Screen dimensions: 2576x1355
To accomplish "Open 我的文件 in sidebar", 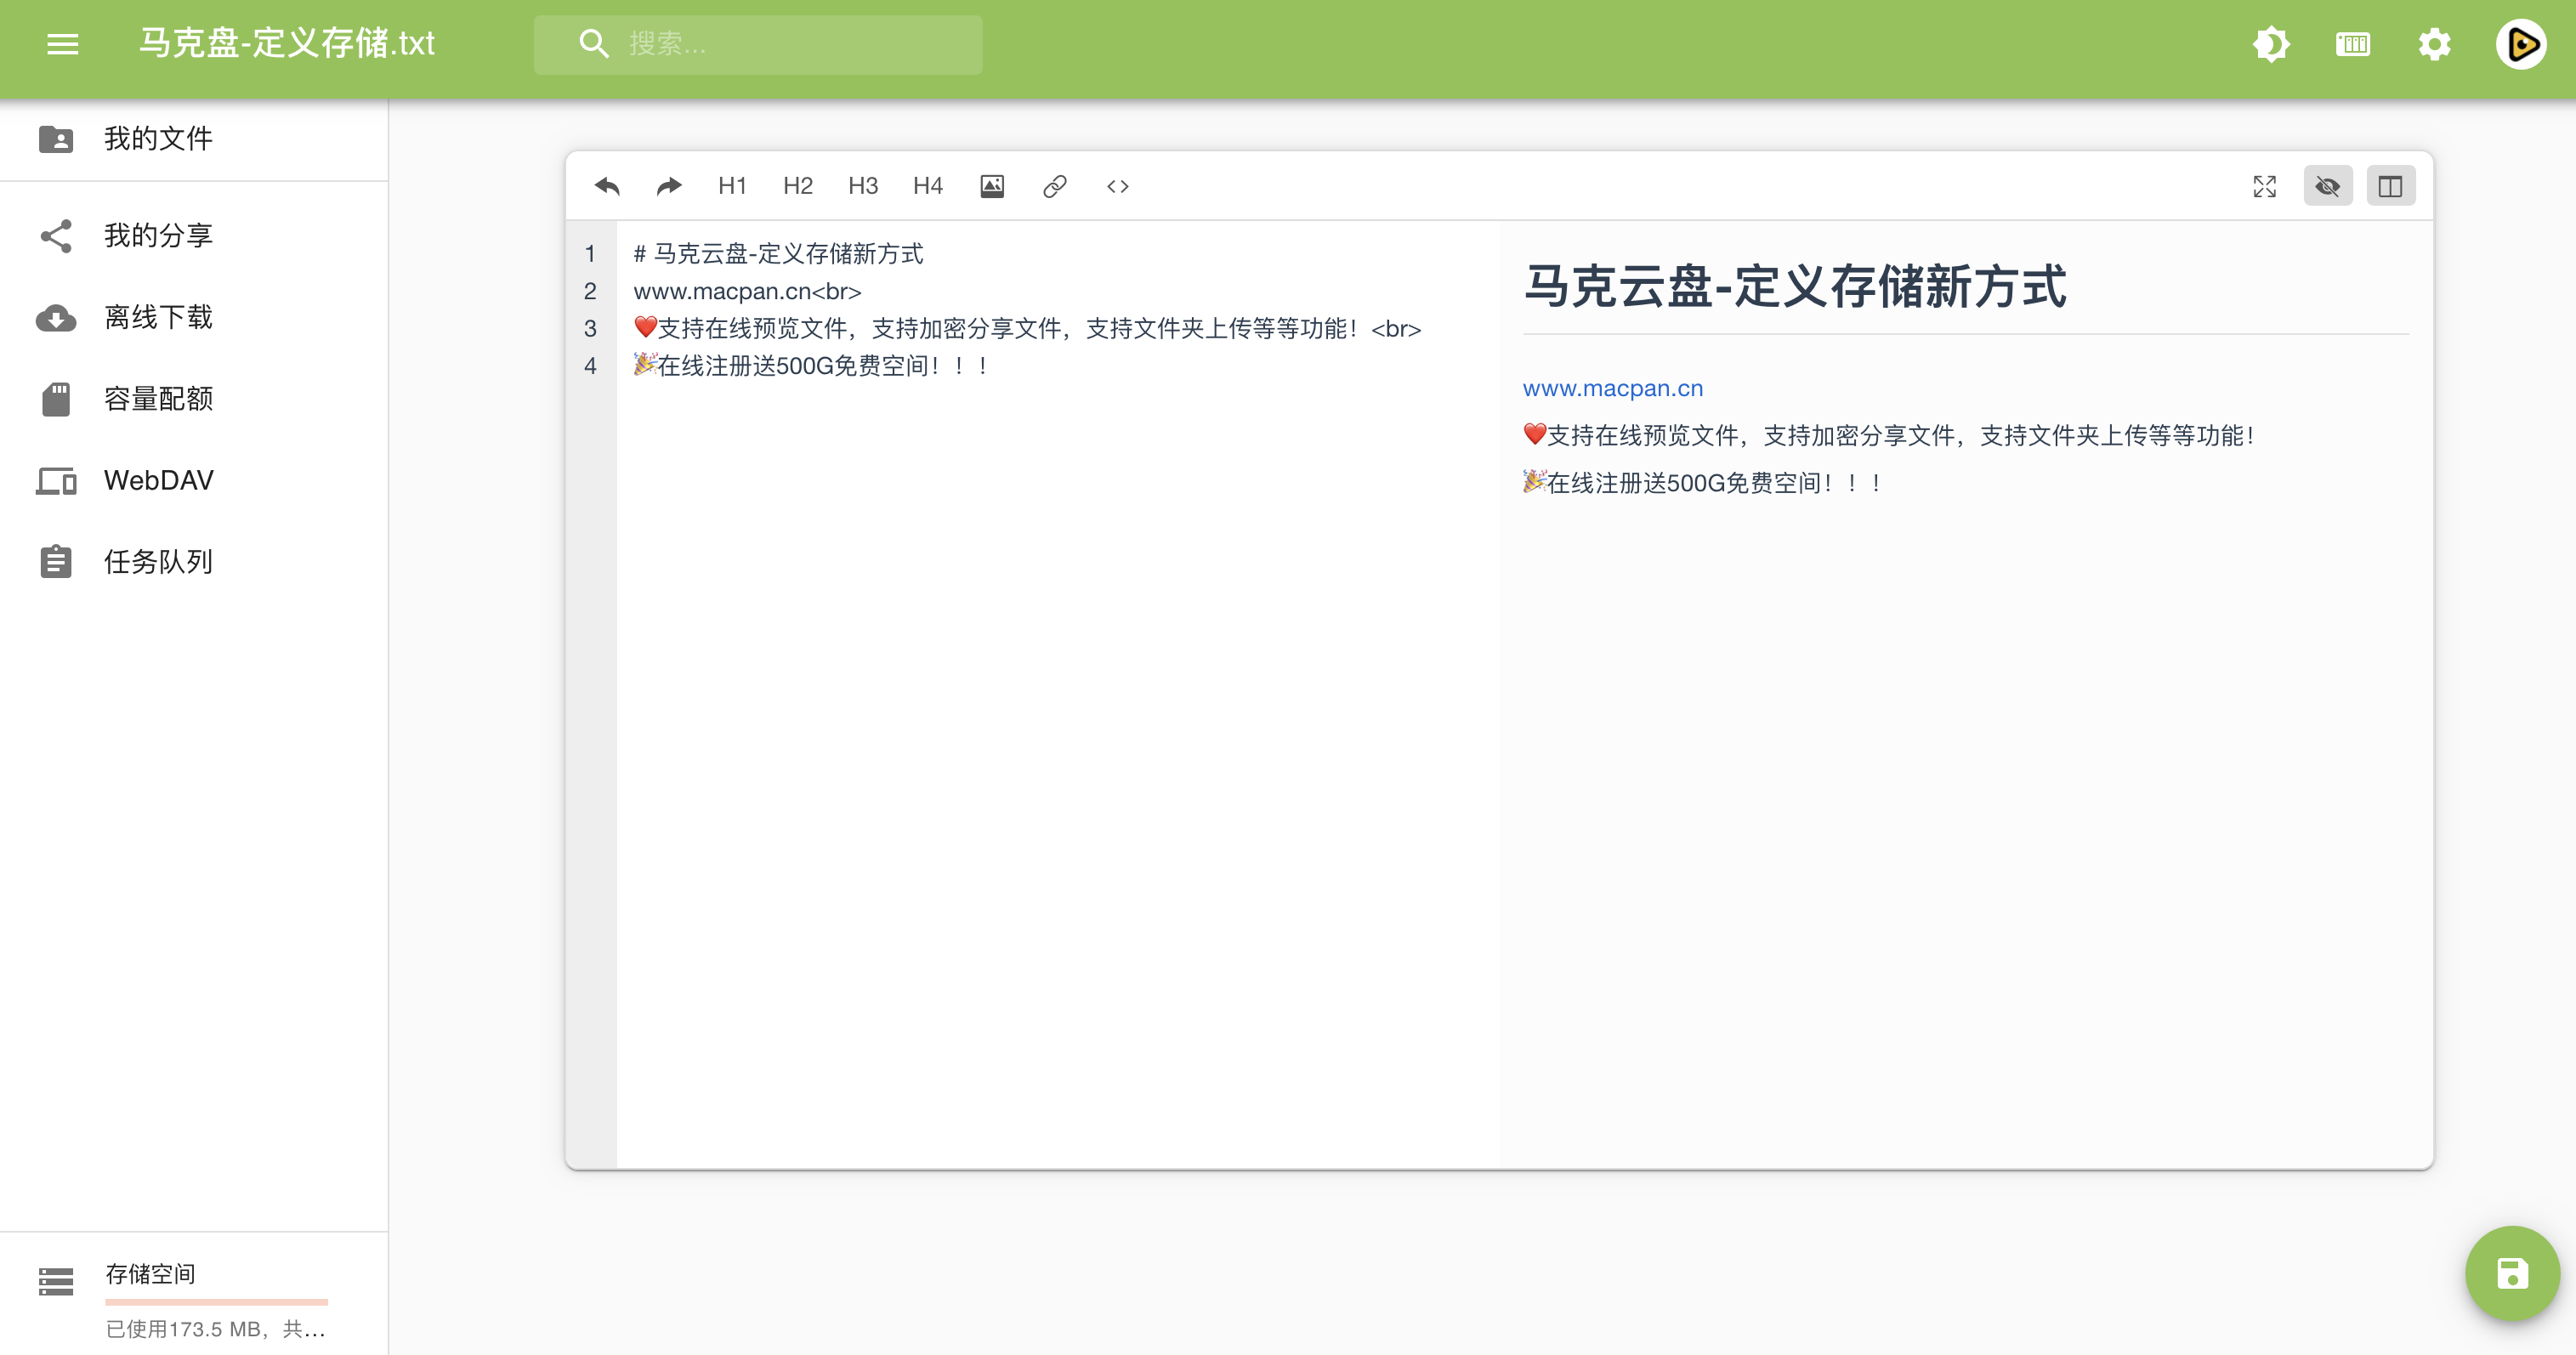I will click(x=158, y=138).
